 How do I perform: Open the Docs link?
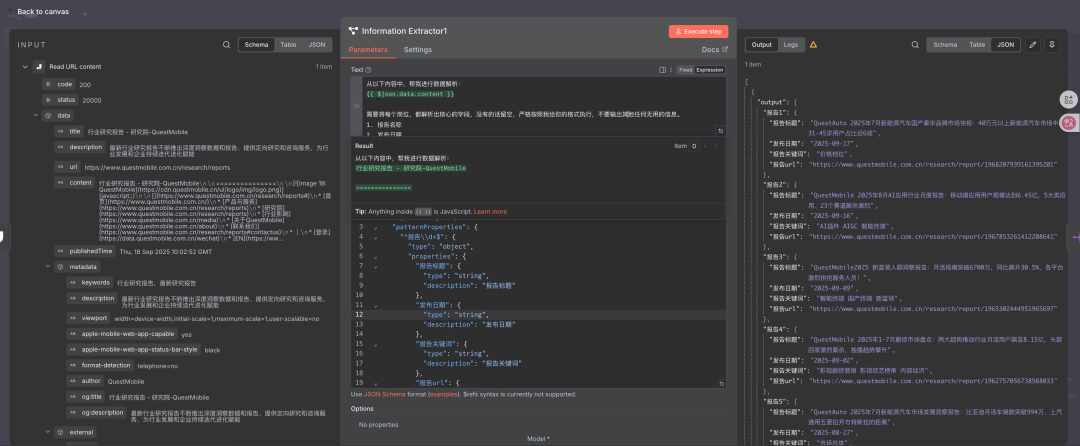coord(712,49)
